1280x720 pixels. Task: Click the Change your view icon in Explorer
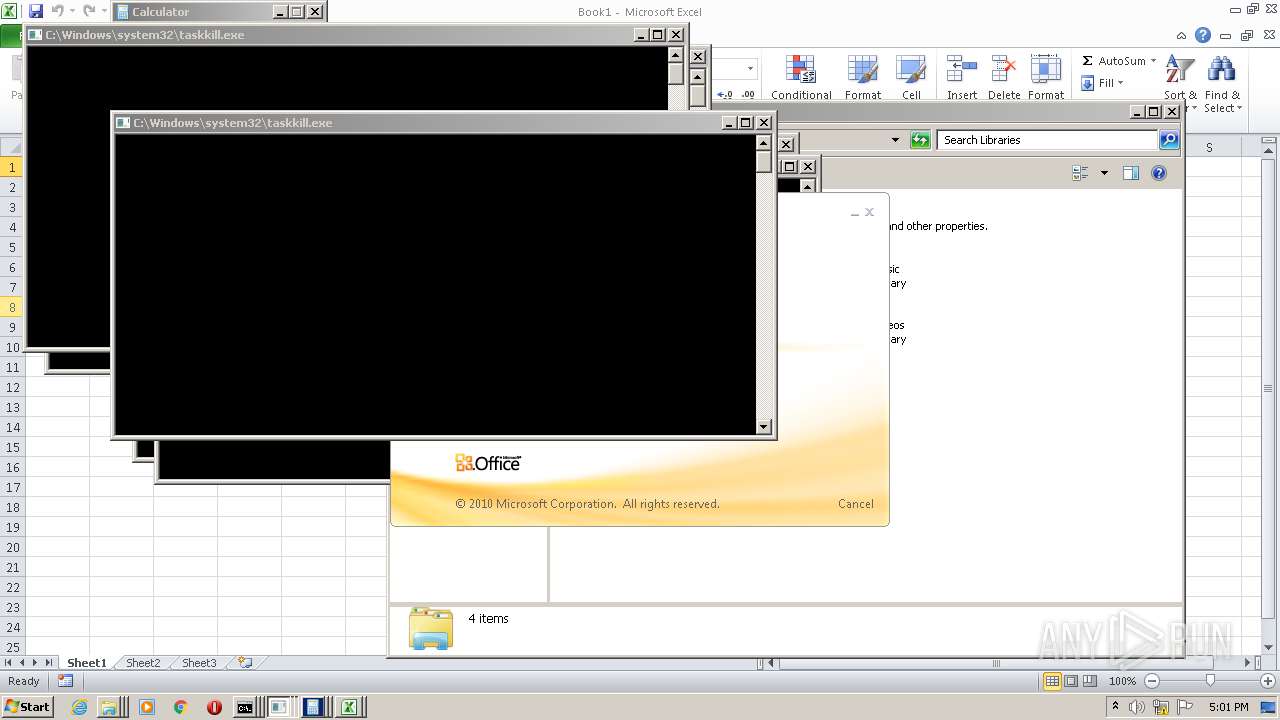(x=1080, y=173)
